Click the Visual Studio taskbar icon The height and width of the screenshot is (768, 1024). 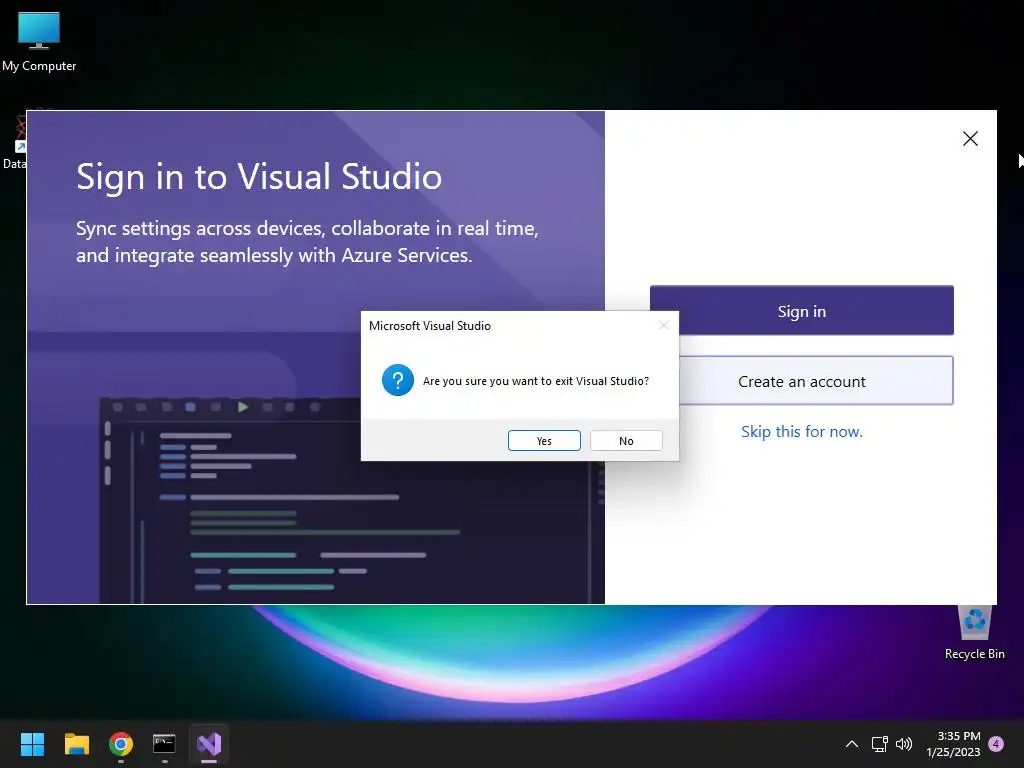tap(209, 744)
